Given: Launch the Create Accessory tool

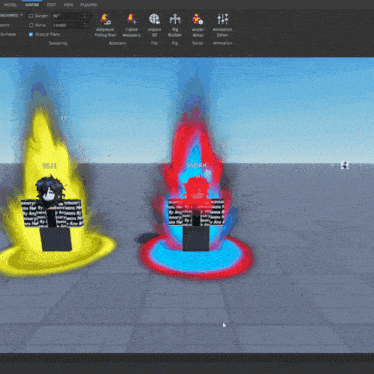Looking at the screenshot, I should tap(131, 25).
